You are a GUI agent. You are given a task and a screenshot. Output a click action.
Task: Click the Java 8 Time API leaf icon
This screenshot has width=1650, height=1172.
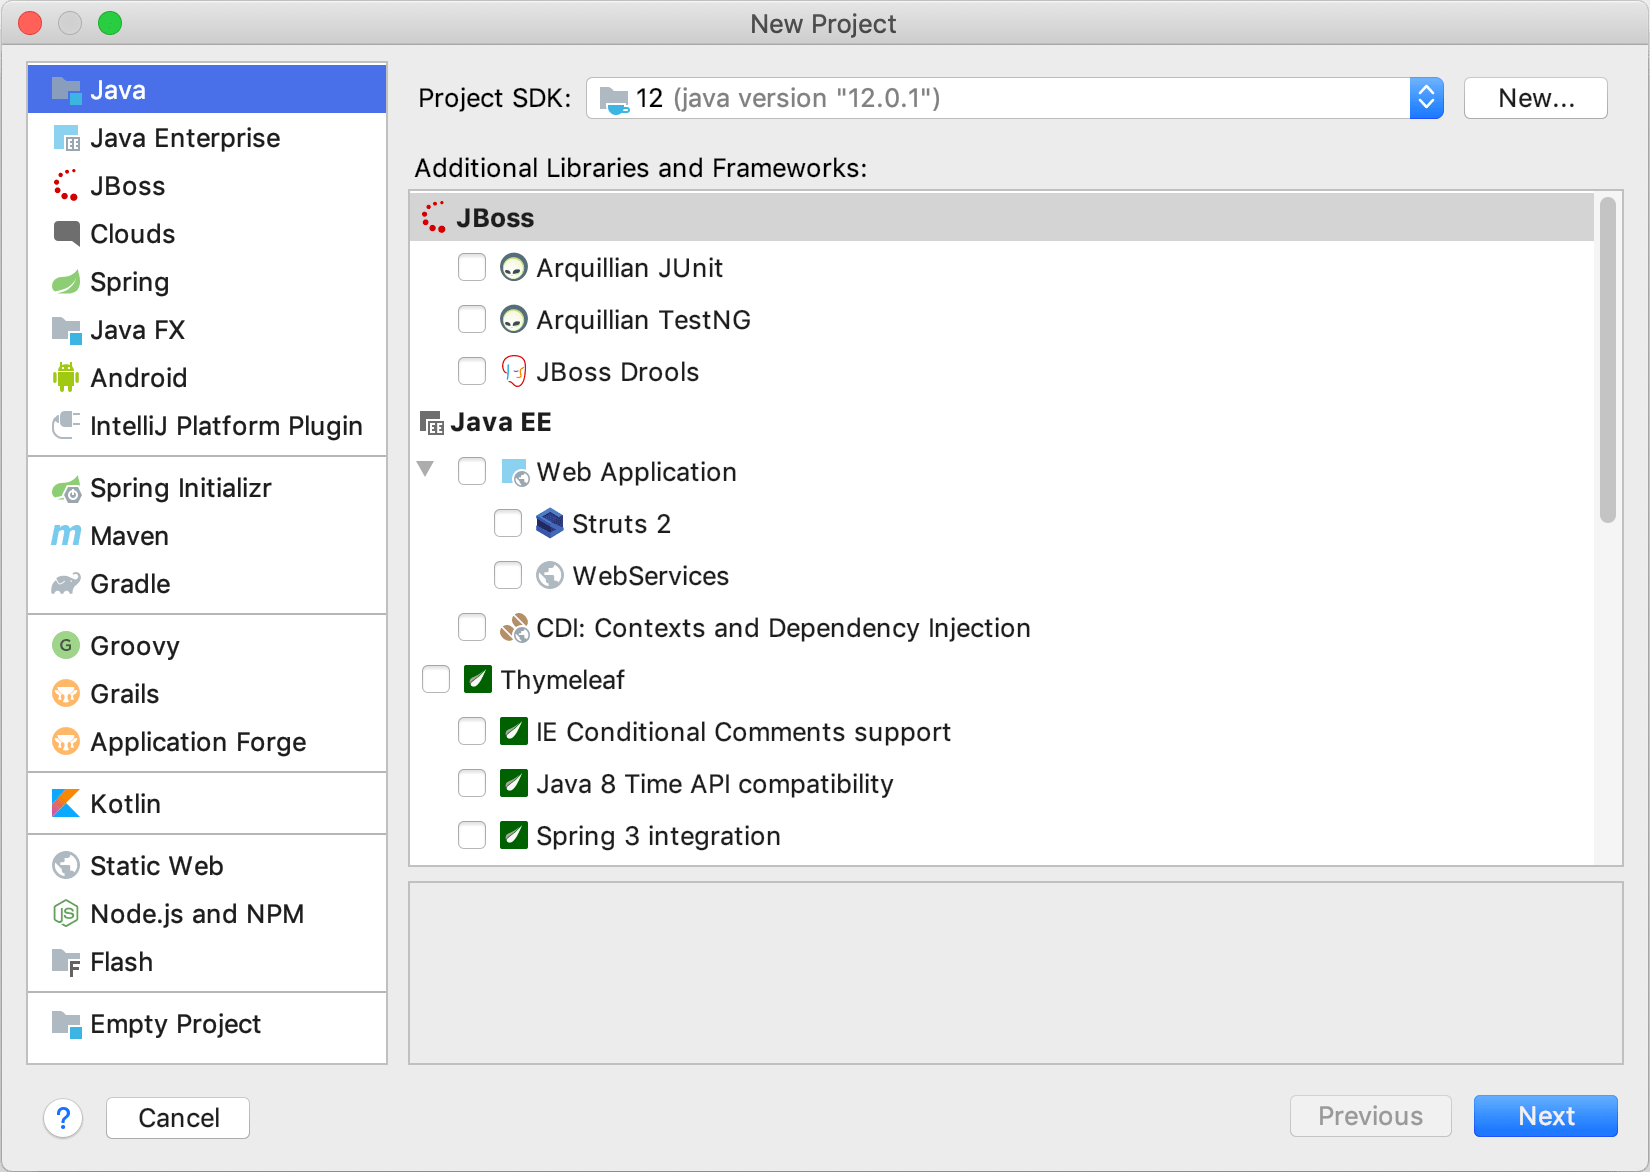click(514, 783)
